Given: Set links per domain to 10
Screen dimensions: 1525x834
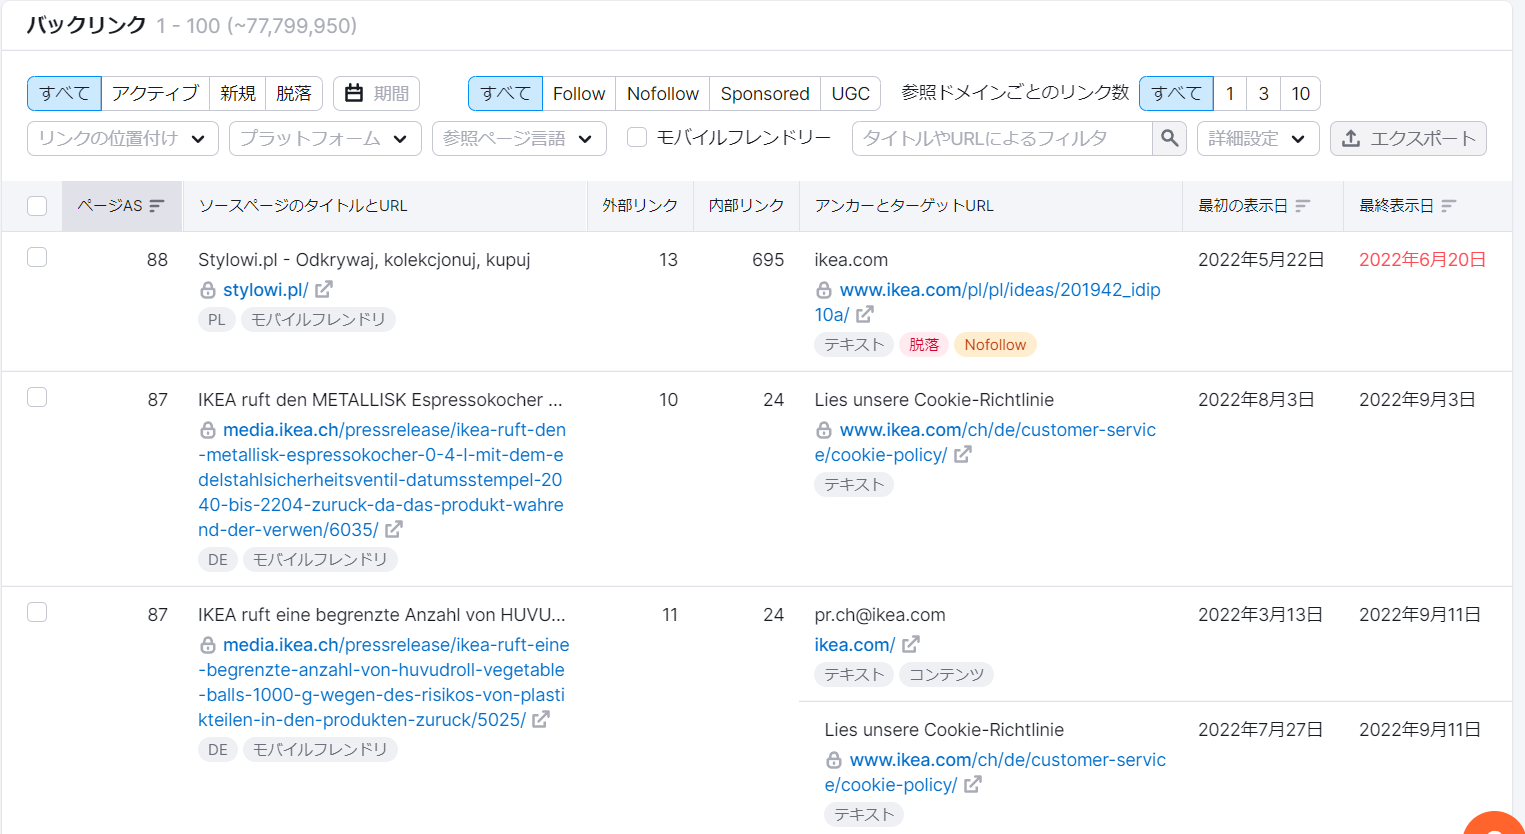Looking at the screenshot, I should click(x=1301, y=93).
